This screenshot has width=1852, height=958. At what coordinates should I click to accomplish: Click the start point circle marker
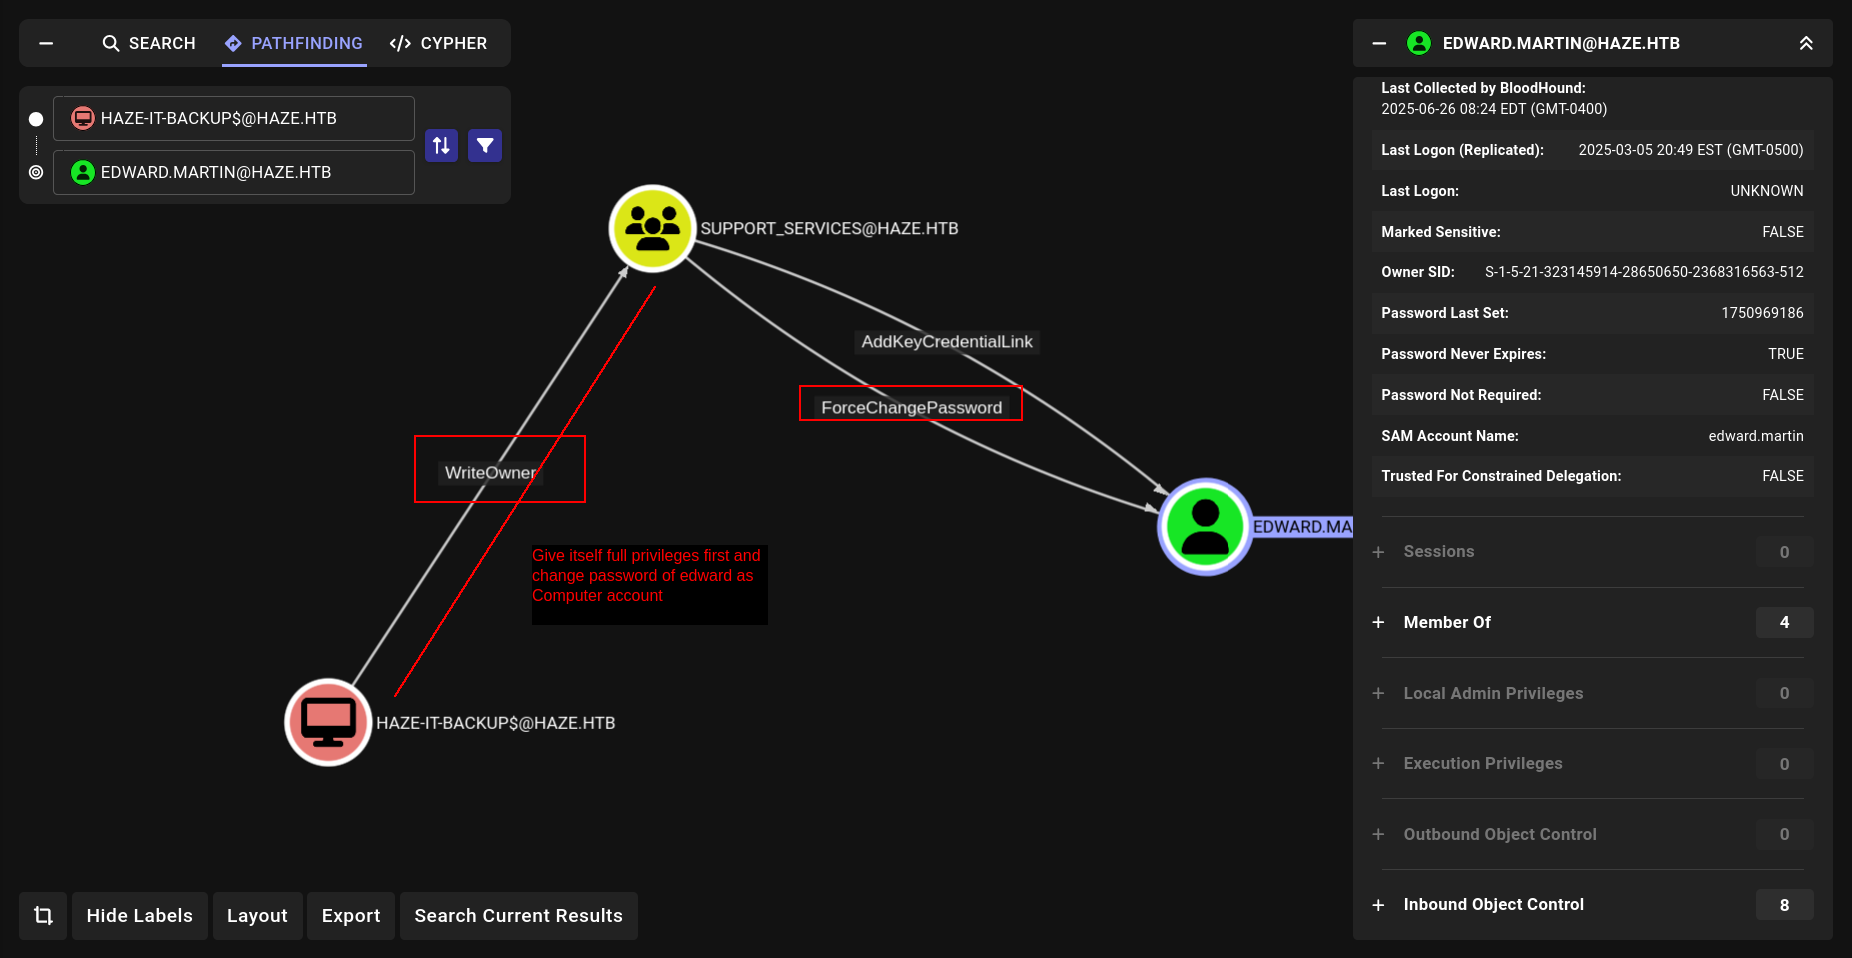(36, 118)
